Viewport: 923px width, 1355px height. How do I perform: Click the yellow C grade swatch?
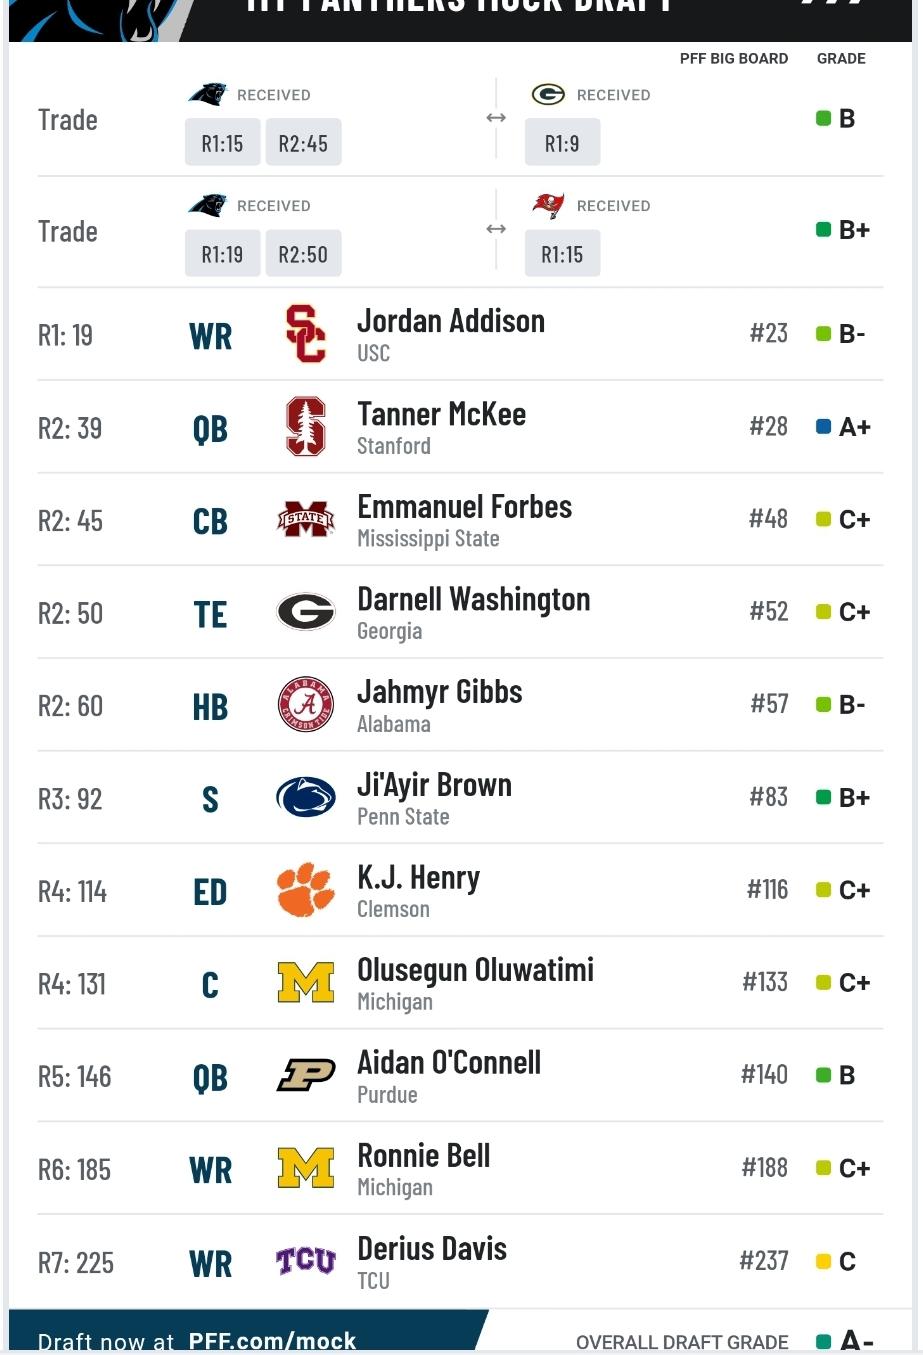pyautogui.click(x=824, y=1261)
